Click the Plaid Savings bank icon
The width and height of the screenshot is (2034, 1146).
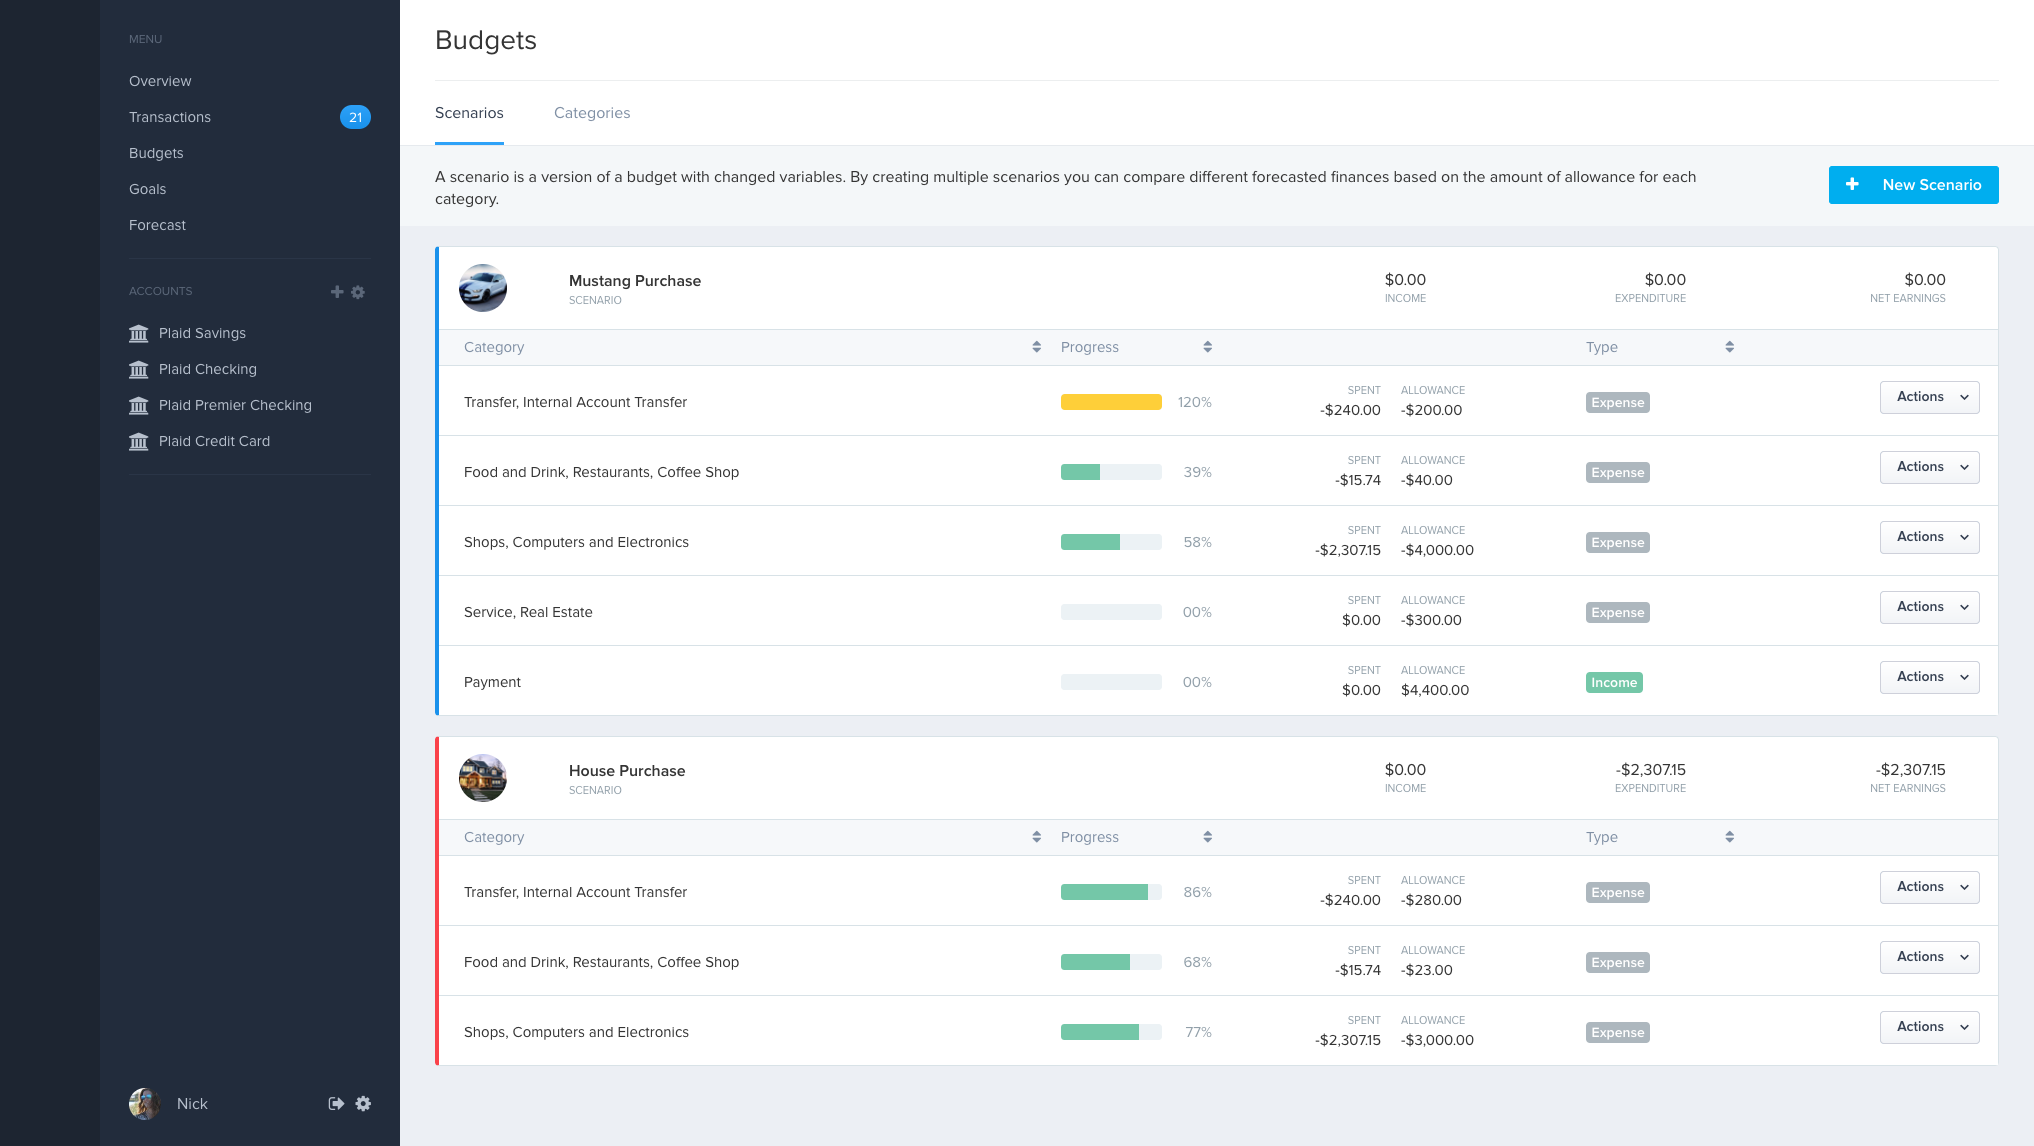coord(139,333)
